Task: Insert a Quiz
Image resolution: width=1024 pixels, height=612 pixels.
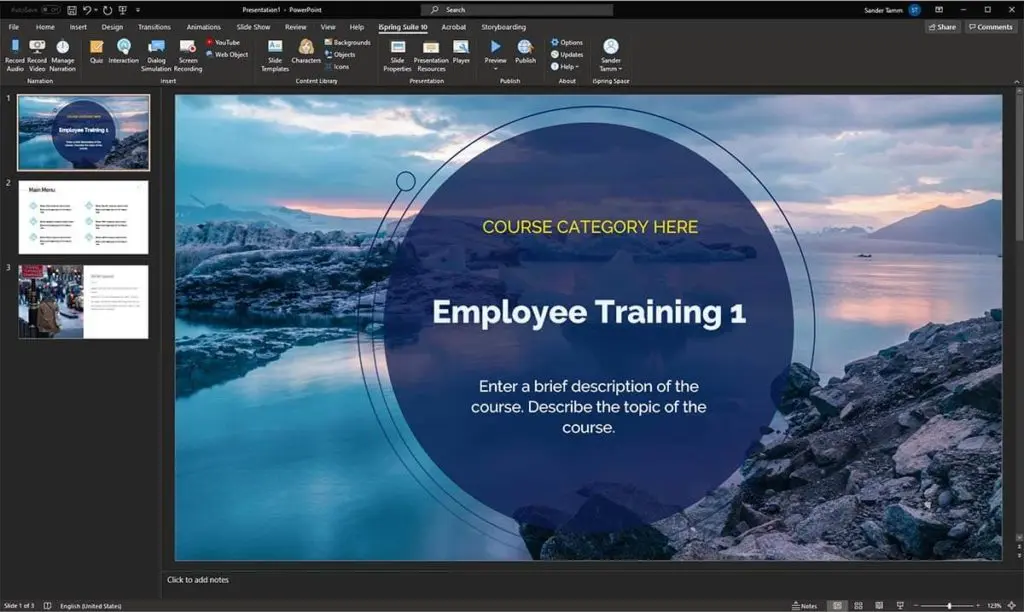Action: (x=97, y=52)
